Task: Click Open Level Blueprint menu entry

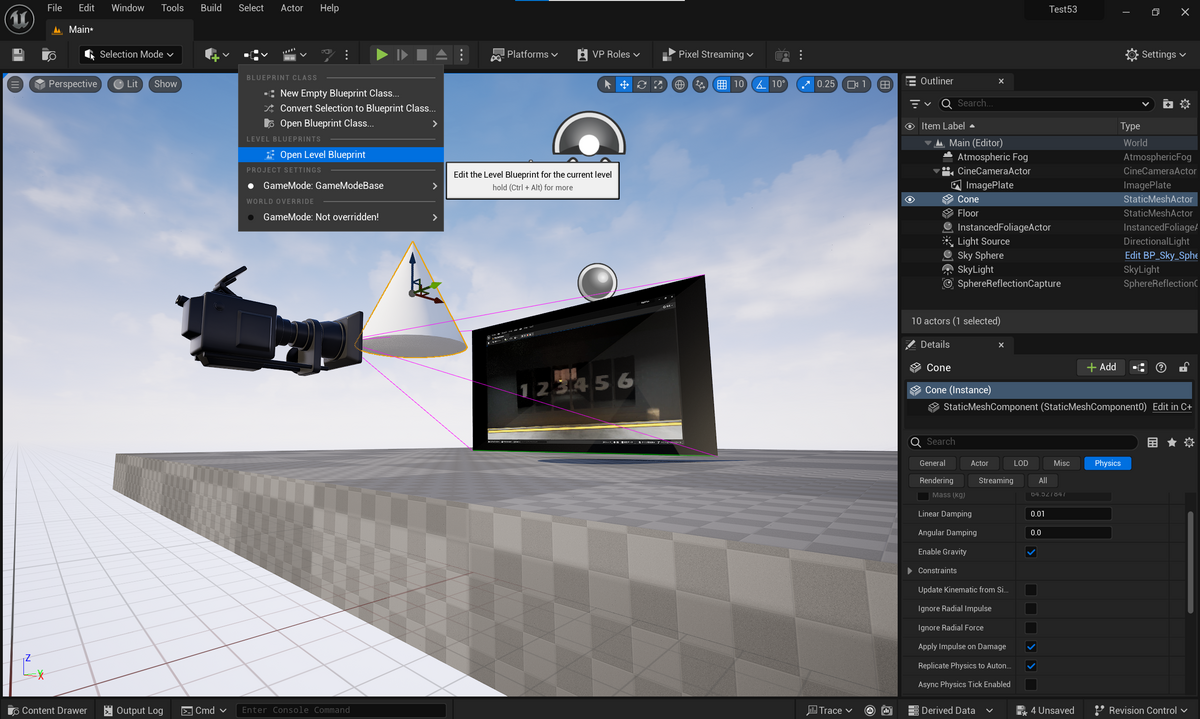Action: coord(340,155)
